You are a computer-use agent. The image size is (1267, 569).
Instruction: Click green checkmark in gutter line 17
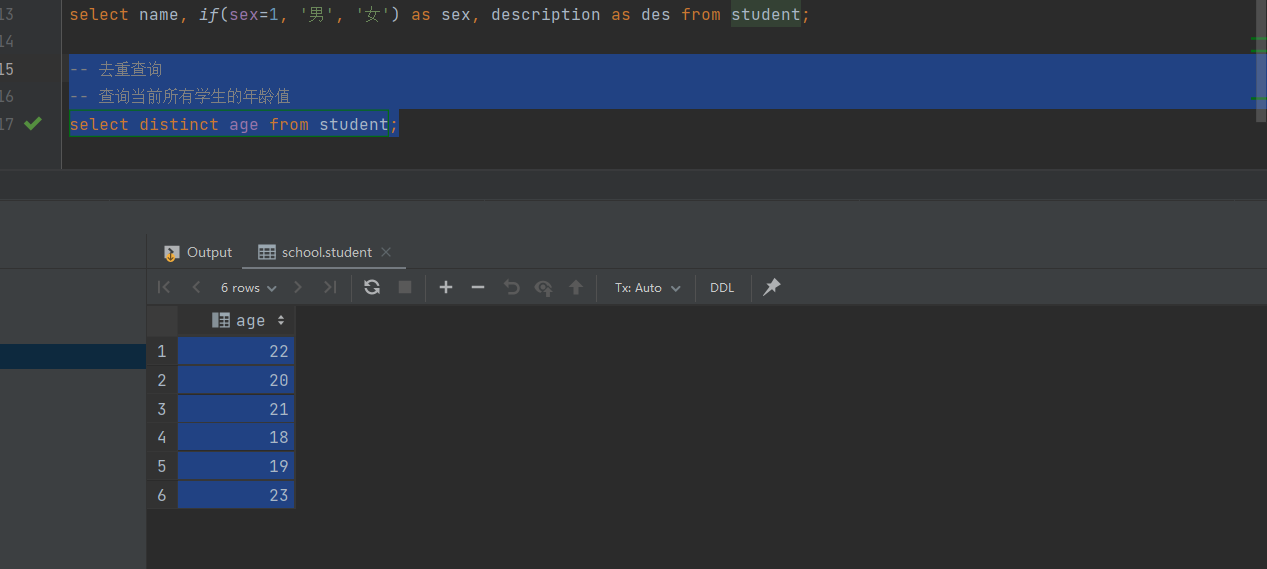33,124
